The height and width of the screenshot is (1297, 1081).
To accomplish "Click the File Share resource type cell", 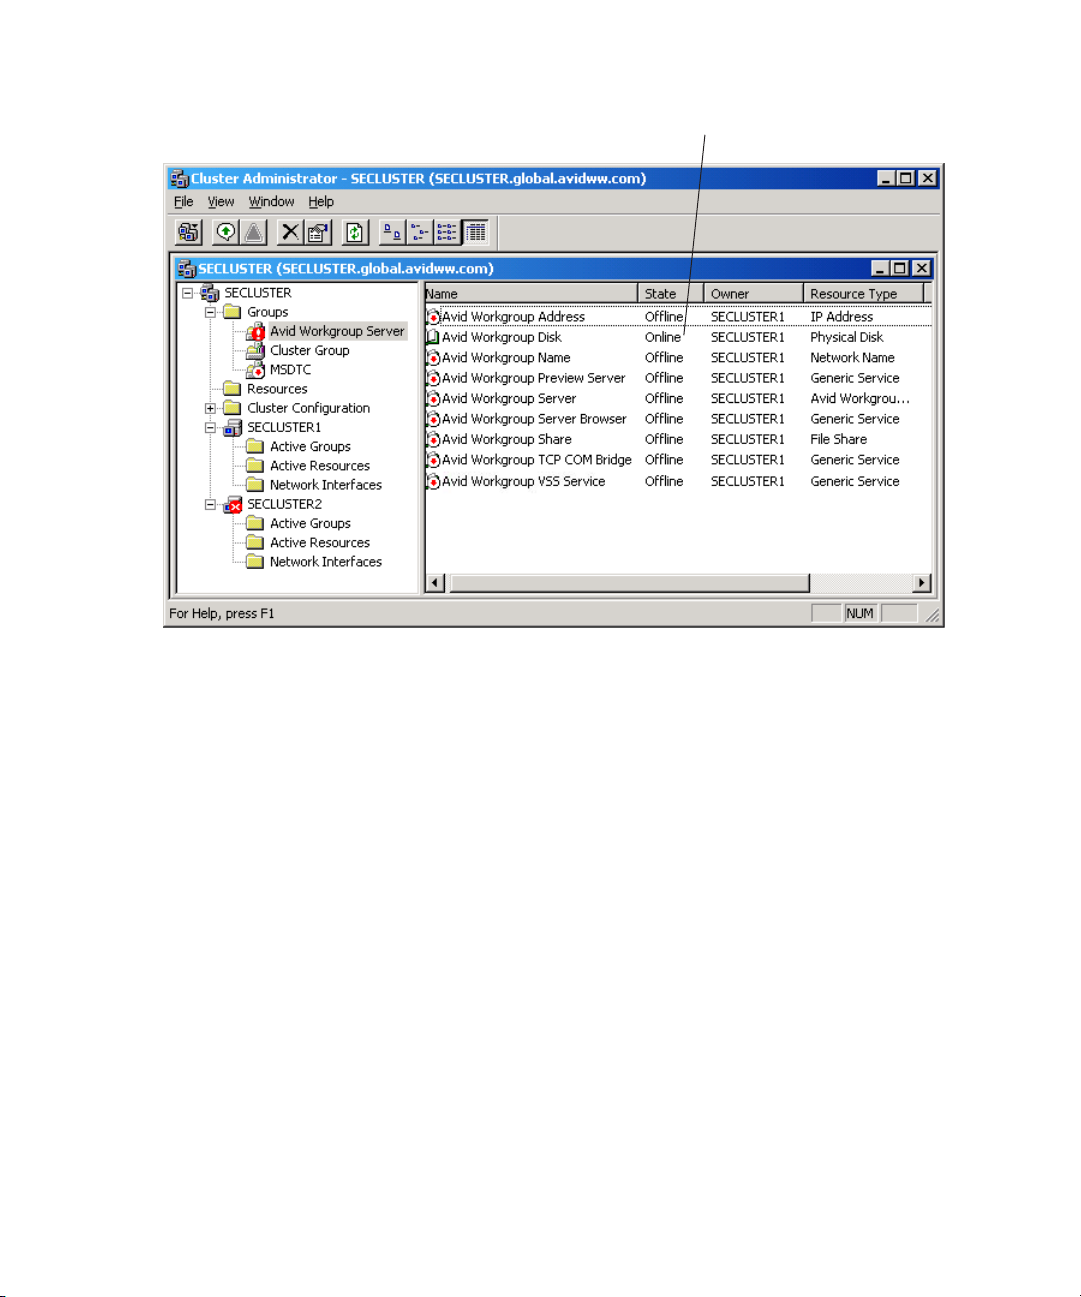I will click(x=839, y=439).
